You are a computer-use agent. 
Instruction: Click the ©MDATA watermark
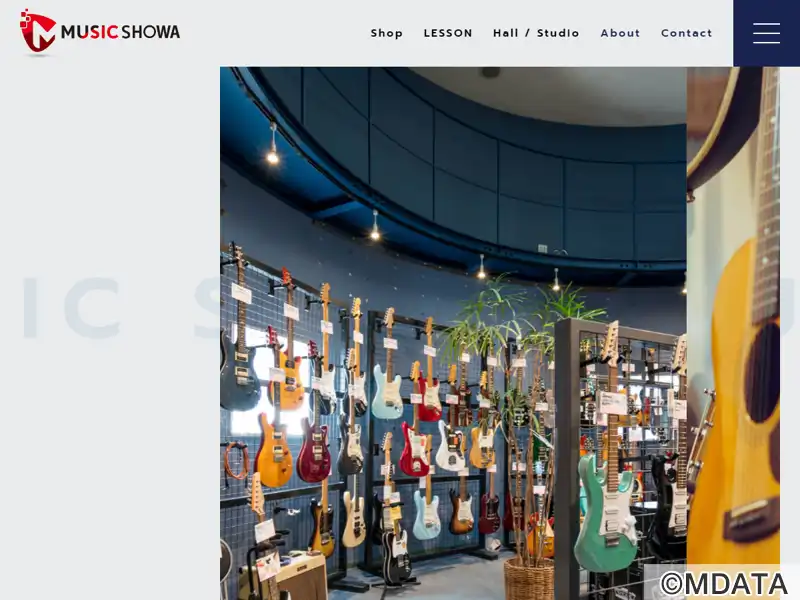(x=723, y=584)
